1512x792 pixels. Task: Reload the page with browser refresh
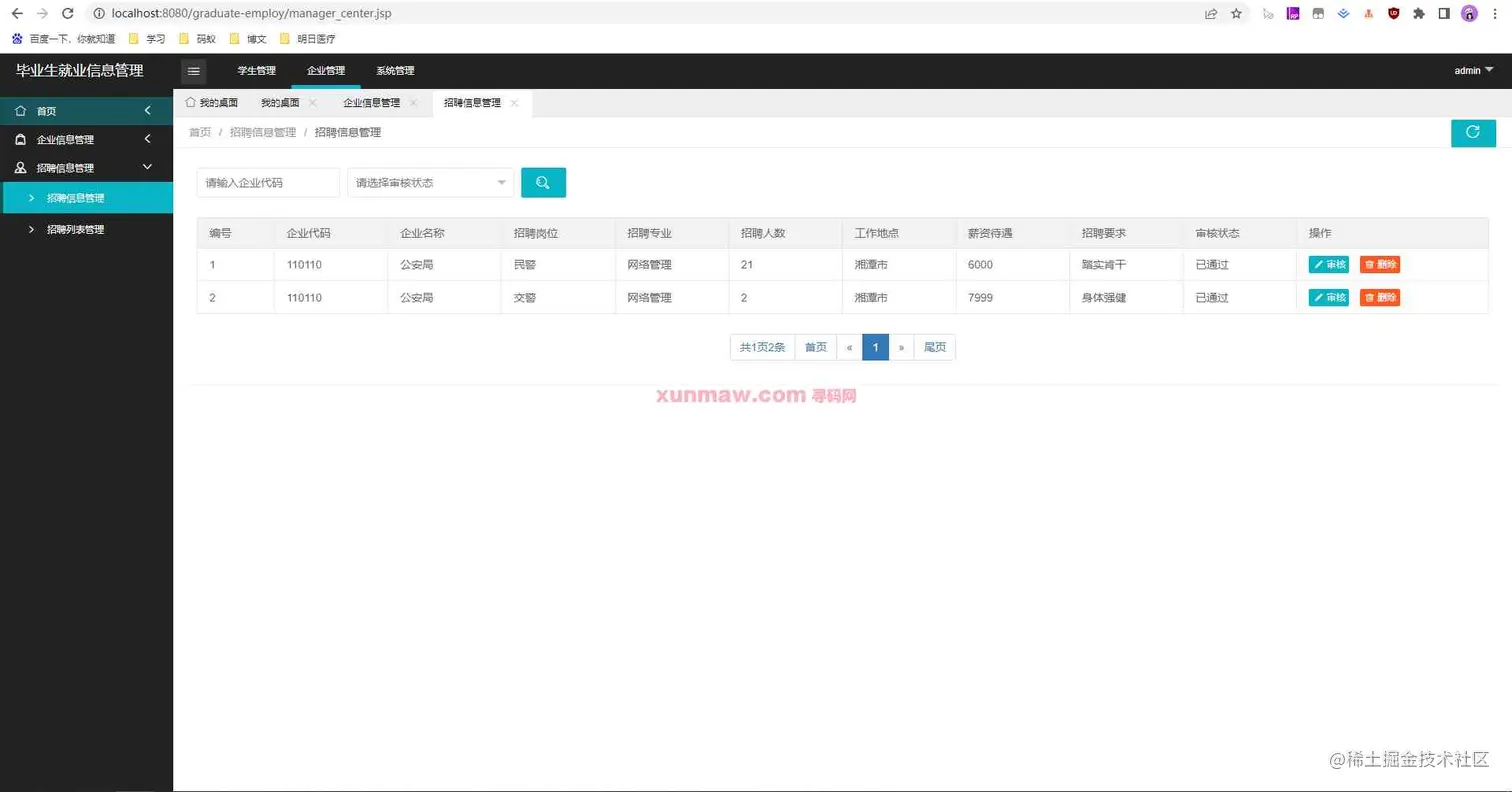[x=67, y=14]
